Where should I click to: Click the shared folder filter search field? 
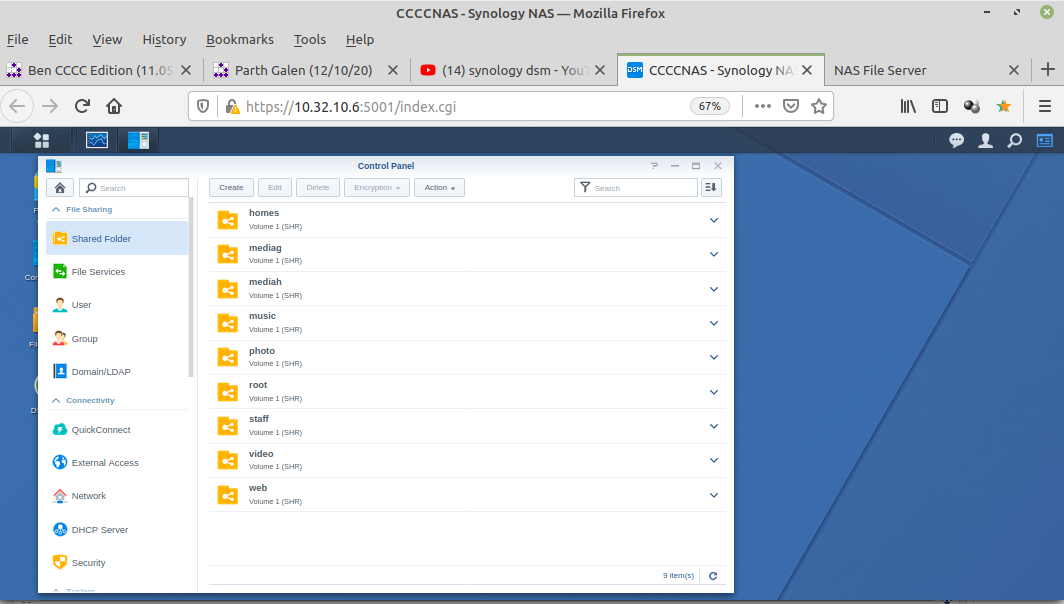point(642,187)
